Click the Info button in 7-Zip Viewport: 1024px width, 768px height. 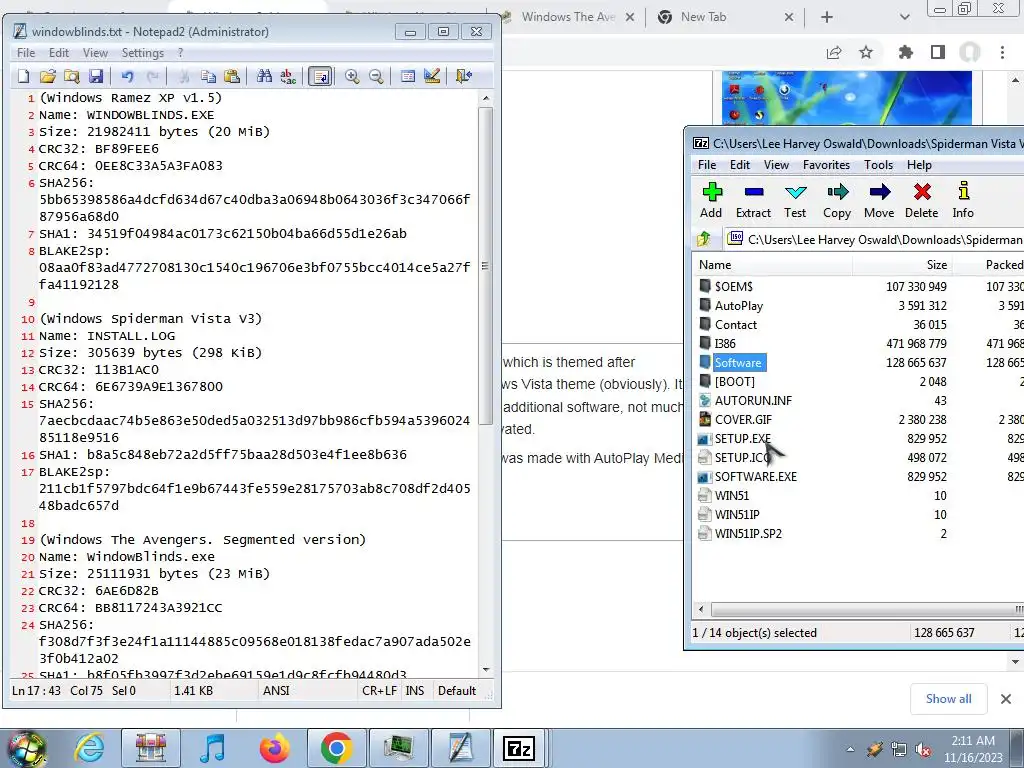point(963,200)
